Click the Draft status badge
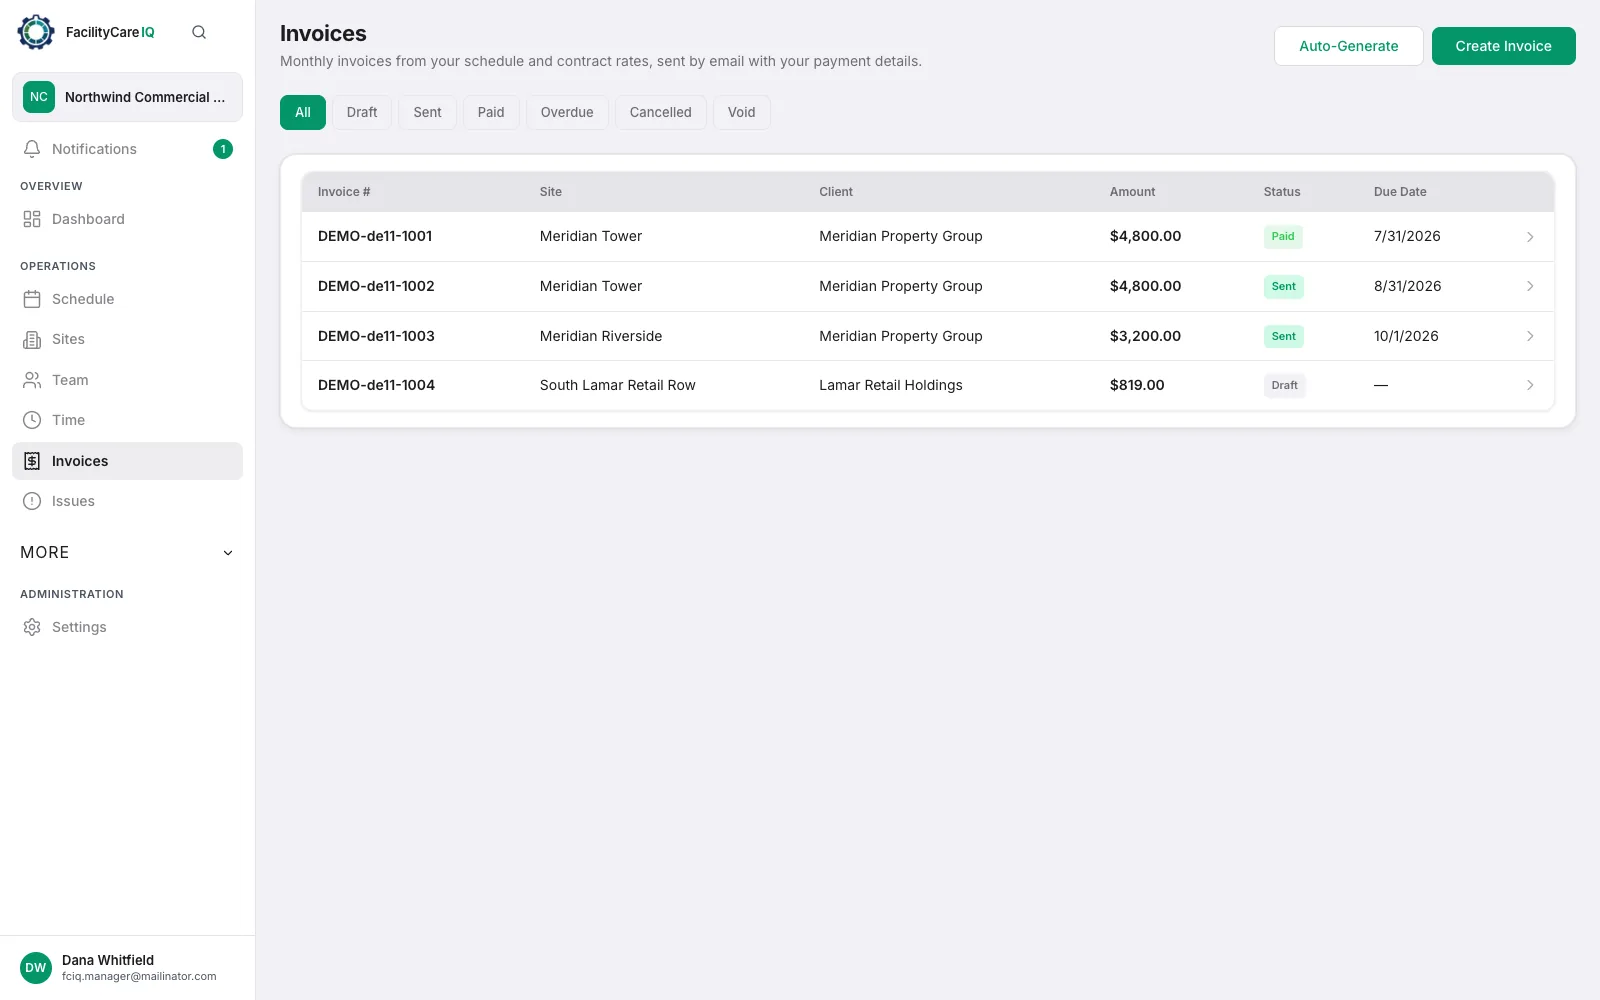 point(1284,385)
